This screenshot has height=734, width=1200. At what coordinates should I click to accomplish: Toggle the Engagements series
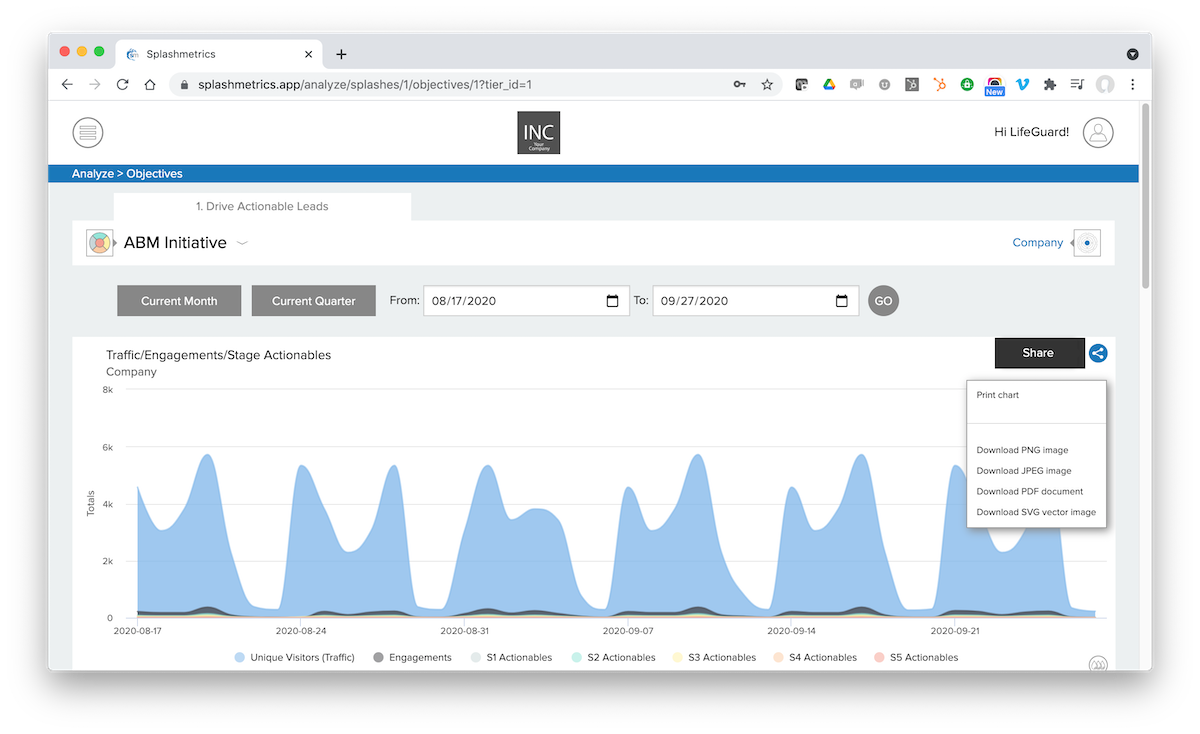[412, 657]
